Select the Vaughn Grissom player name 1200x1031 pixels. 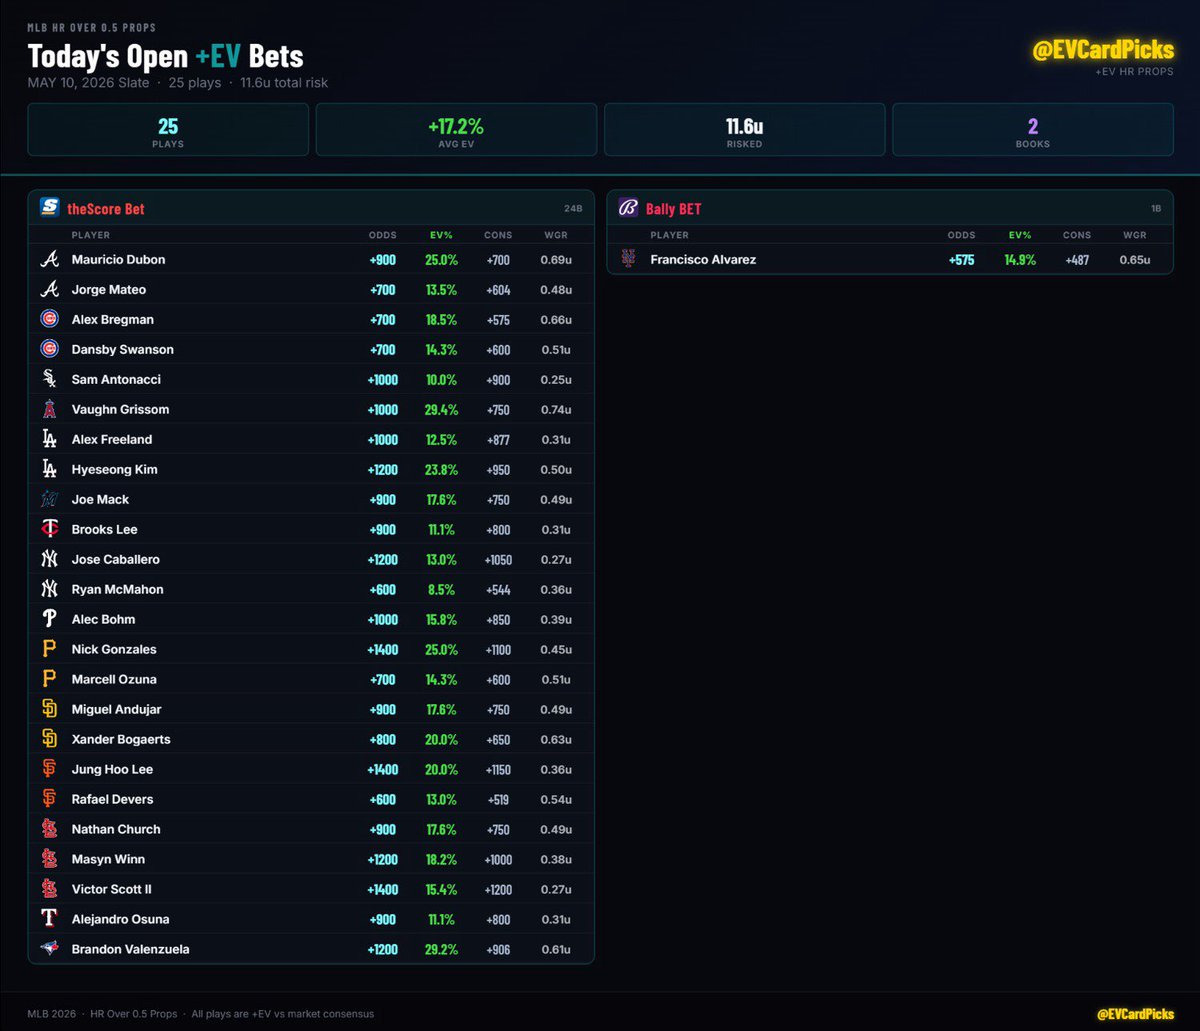pos(120,409)
